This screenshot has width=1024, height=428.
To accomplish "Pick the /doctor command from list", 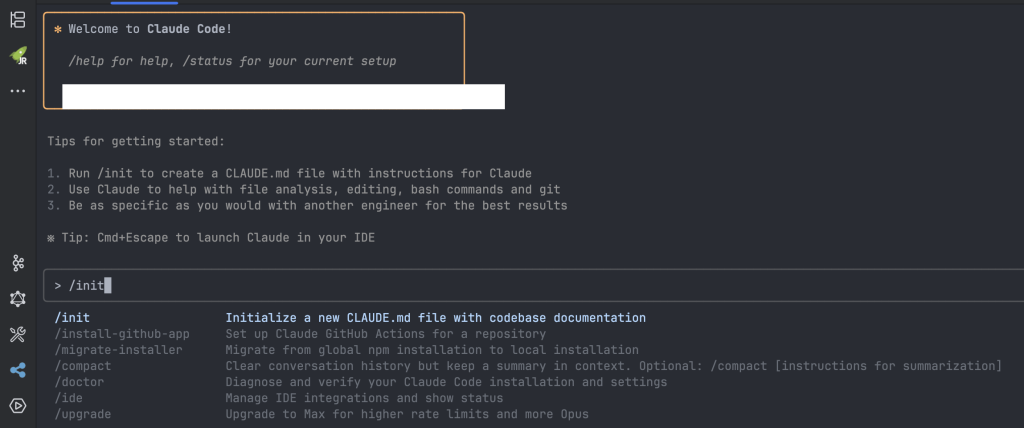I will (80, 382).
